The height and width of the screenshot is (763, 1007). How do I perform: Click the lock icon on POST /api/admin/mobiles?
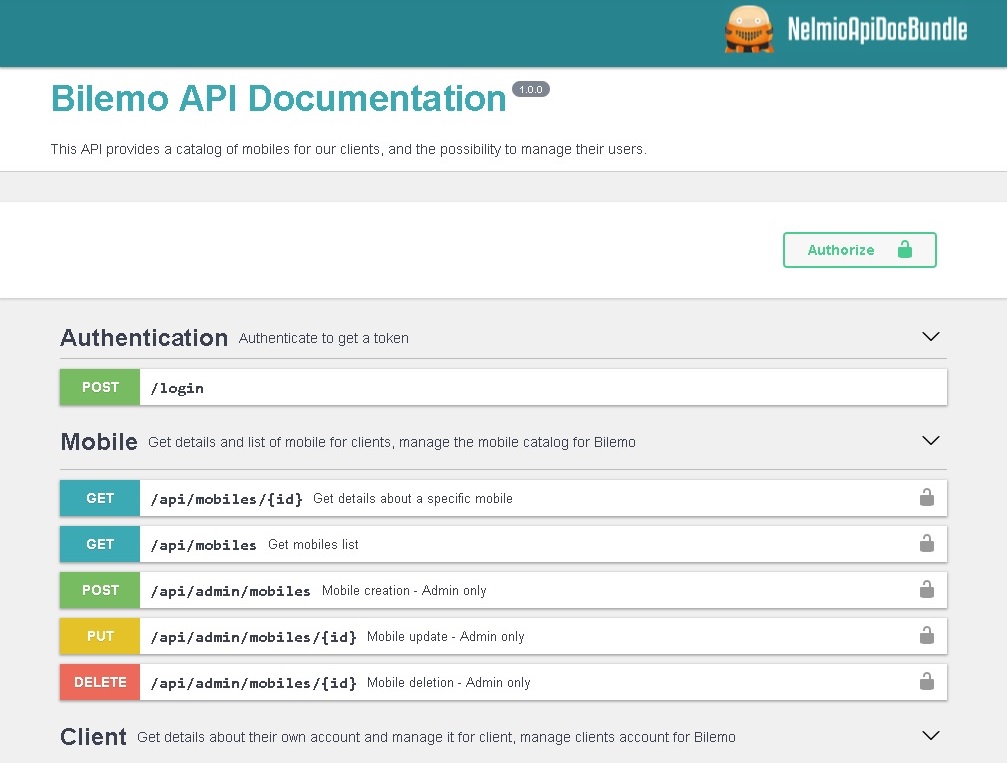pos(926,590)
